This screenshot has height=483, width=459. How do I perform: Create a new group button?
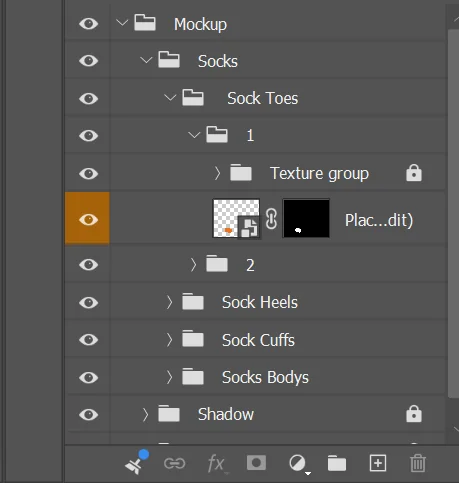pos(337,463)
